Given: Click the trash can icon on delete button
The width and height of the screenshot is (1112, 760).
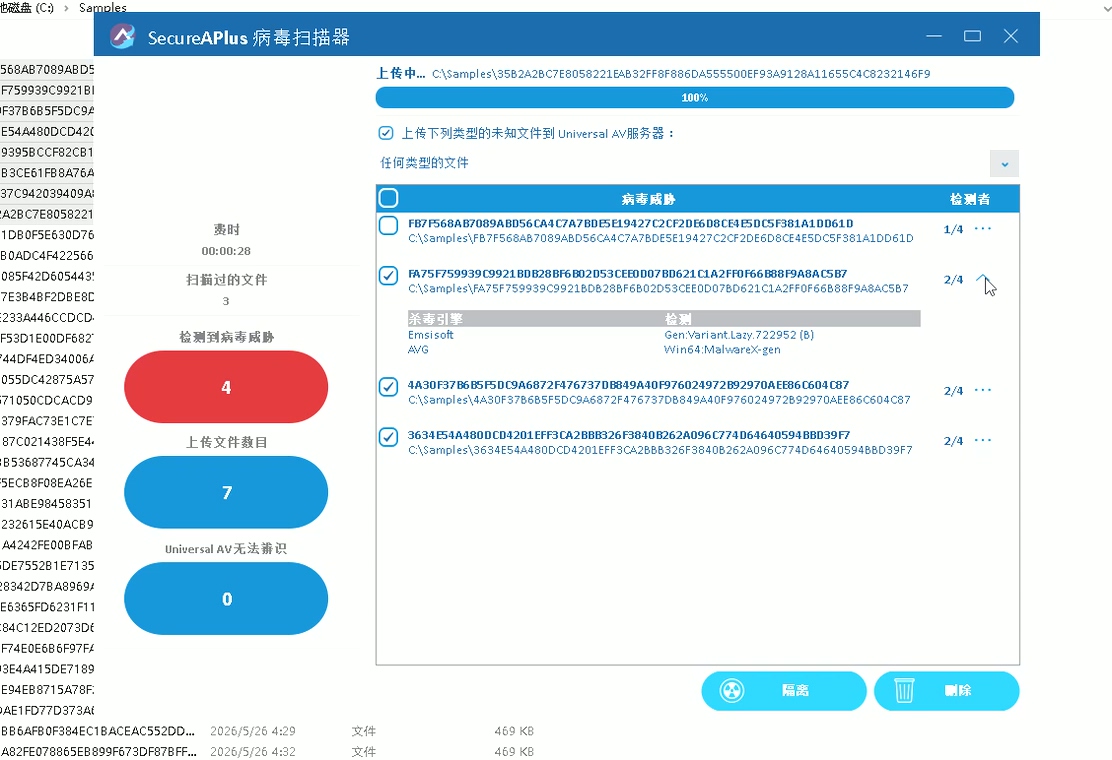Looking at the screenshot, I should 904,691.
